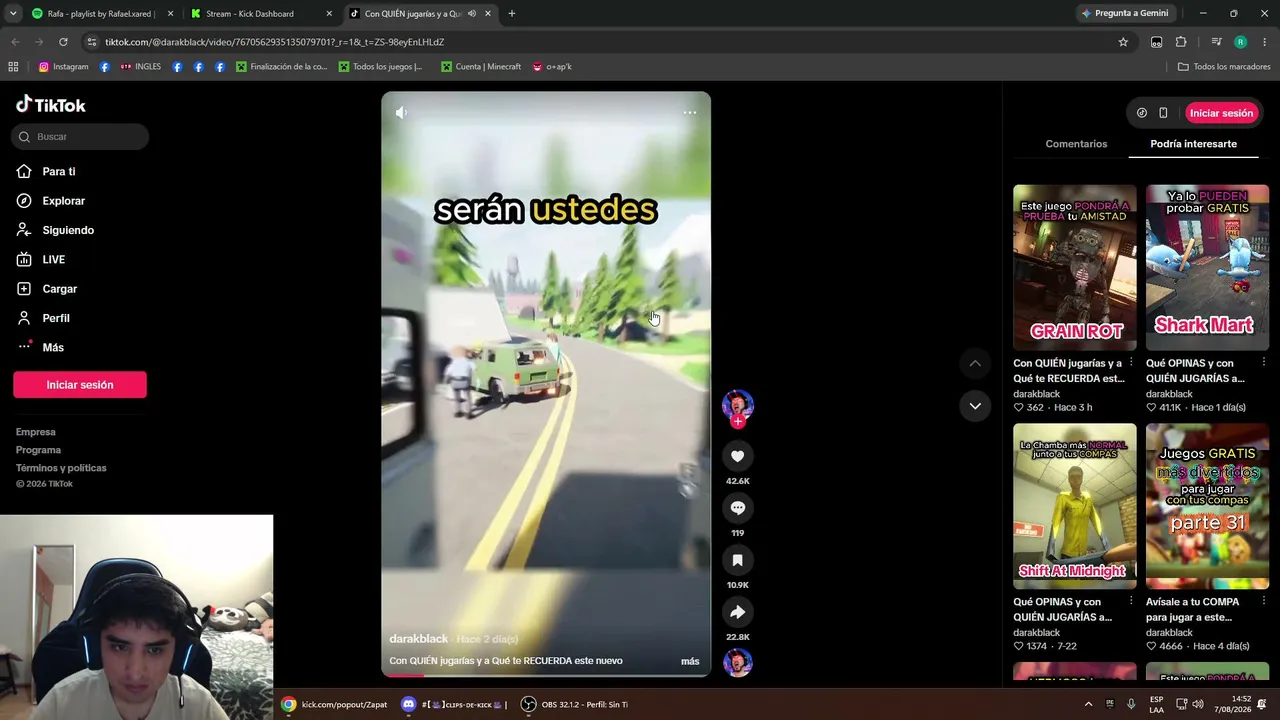
Task: Open the Juegos GRATIS parte 31 thumbnail
Action: pos(1207,506)
